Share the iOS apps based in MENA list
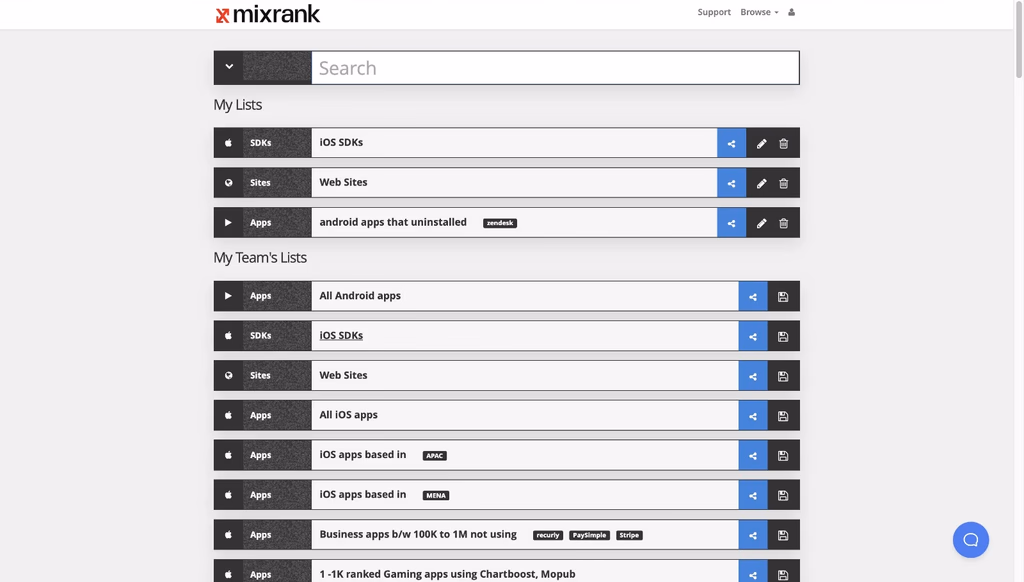Screen dimensions: 1024x582 (753, 496)
